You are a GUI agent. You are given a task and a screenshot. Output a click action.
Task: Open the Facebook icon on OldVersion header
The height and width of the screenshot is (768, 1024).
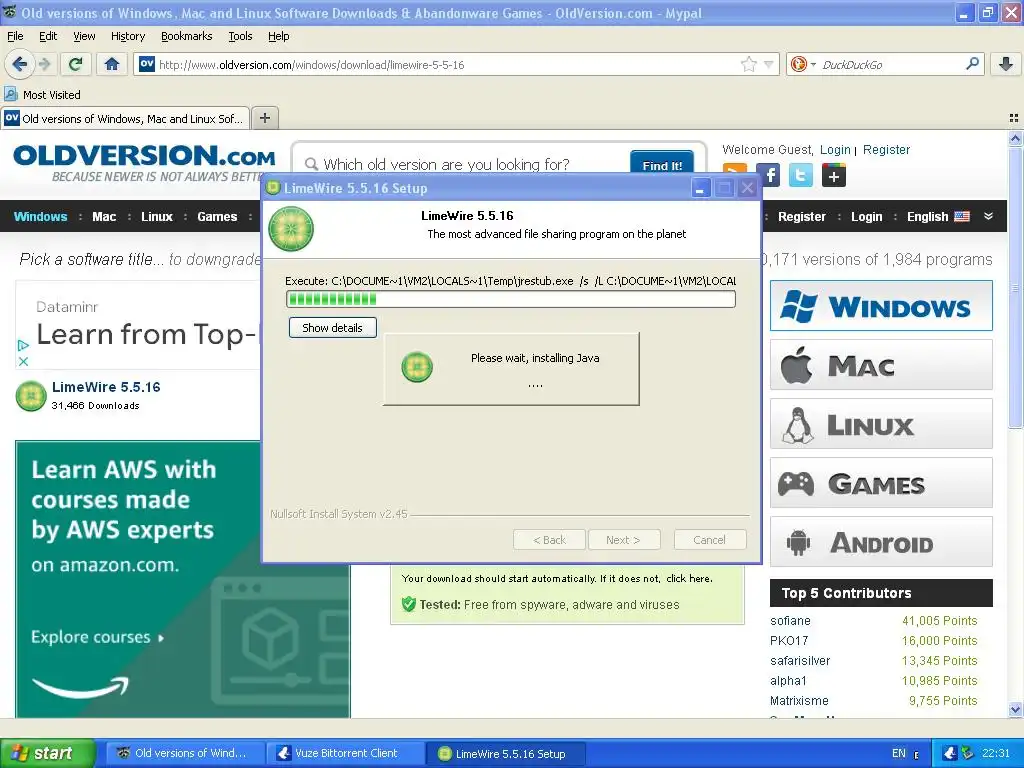coord(770,175)
